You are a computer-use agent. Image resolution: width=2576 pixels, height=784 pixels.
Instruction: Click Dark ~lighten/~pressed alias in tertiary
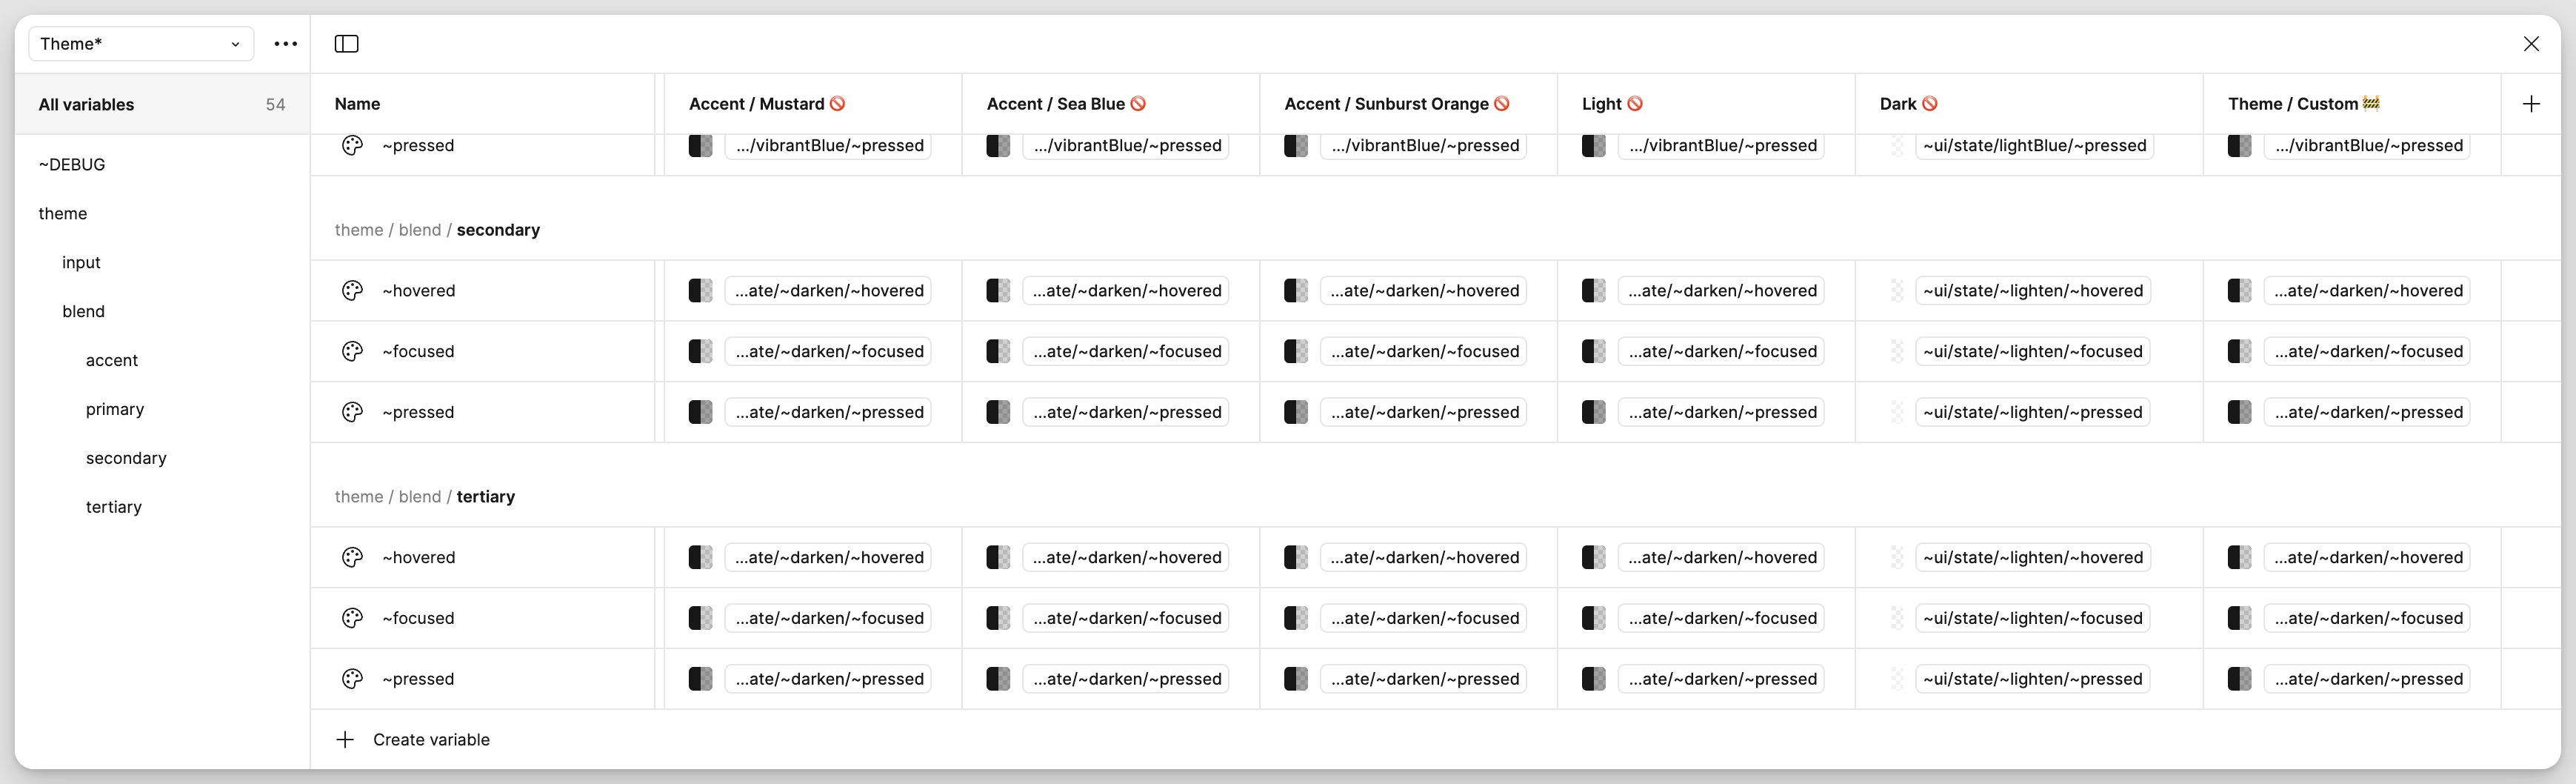click(2033, 679)
